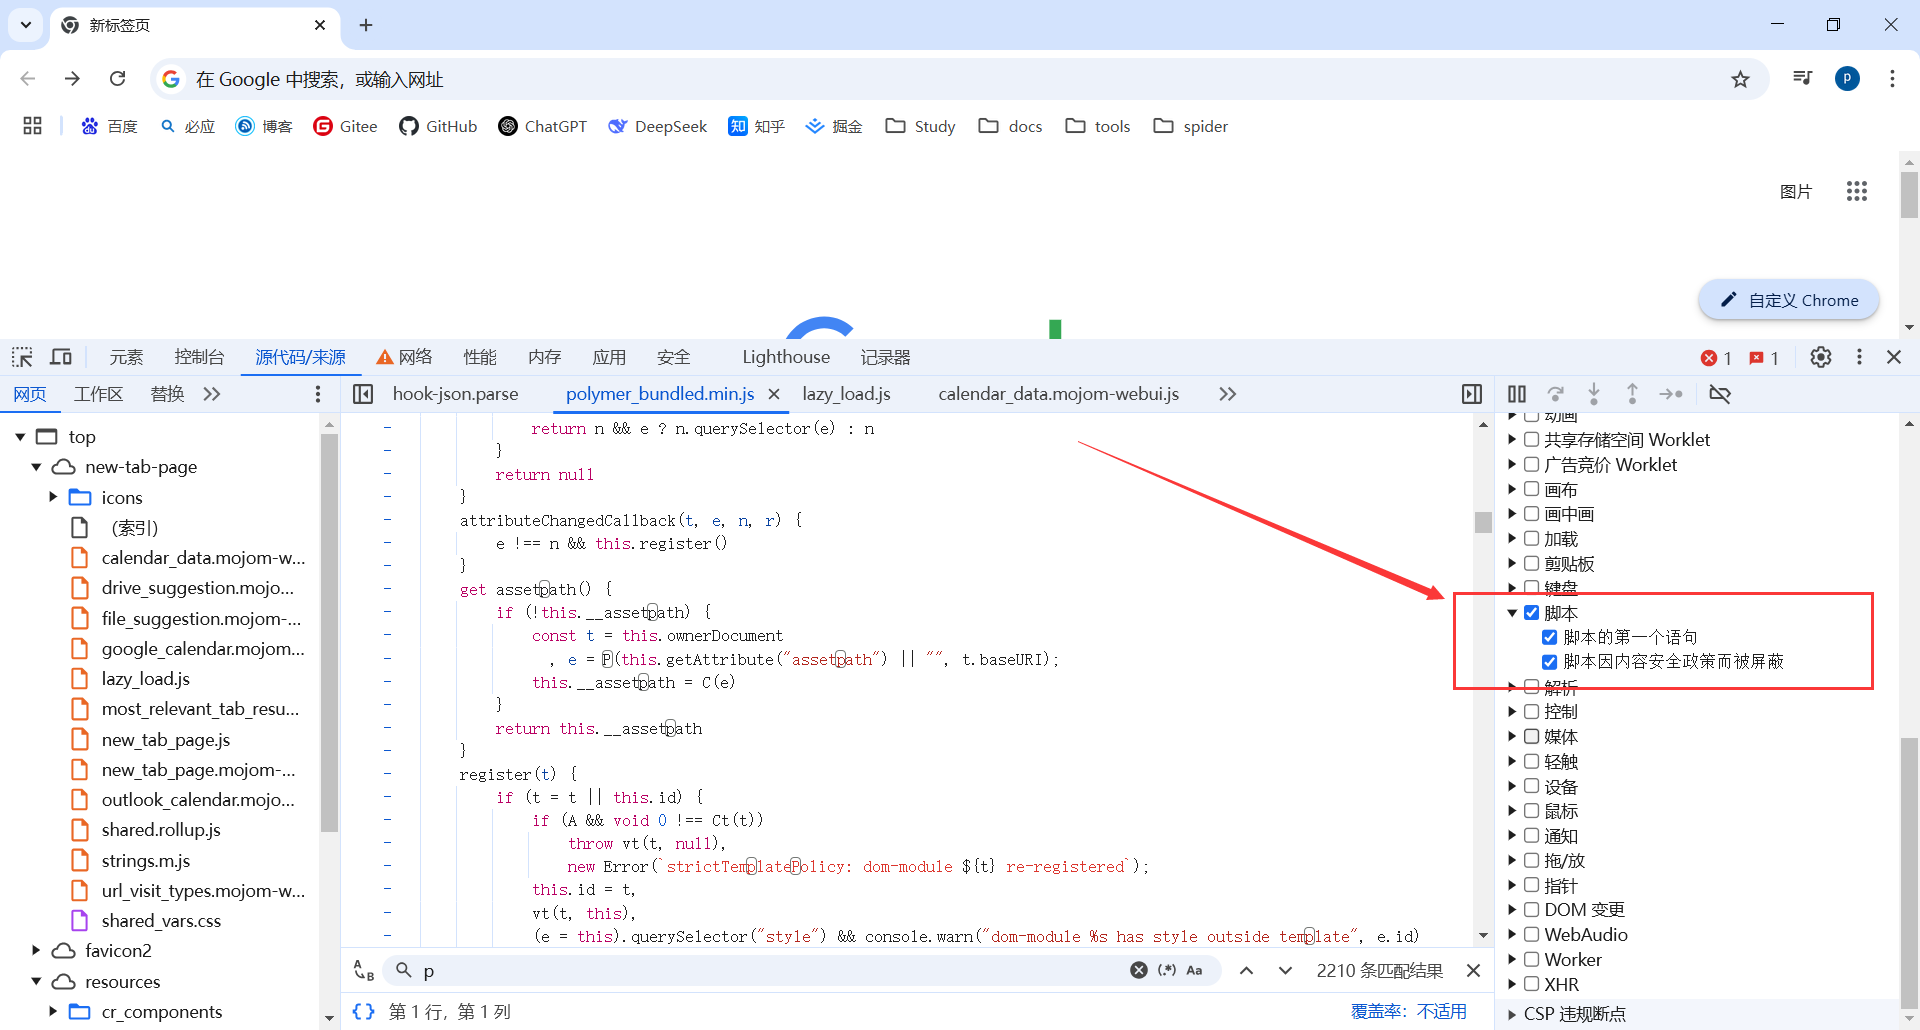Check the 画布 checkbox
This screenshot has width=1920, height=1030.
click(x=1531, y=489)
